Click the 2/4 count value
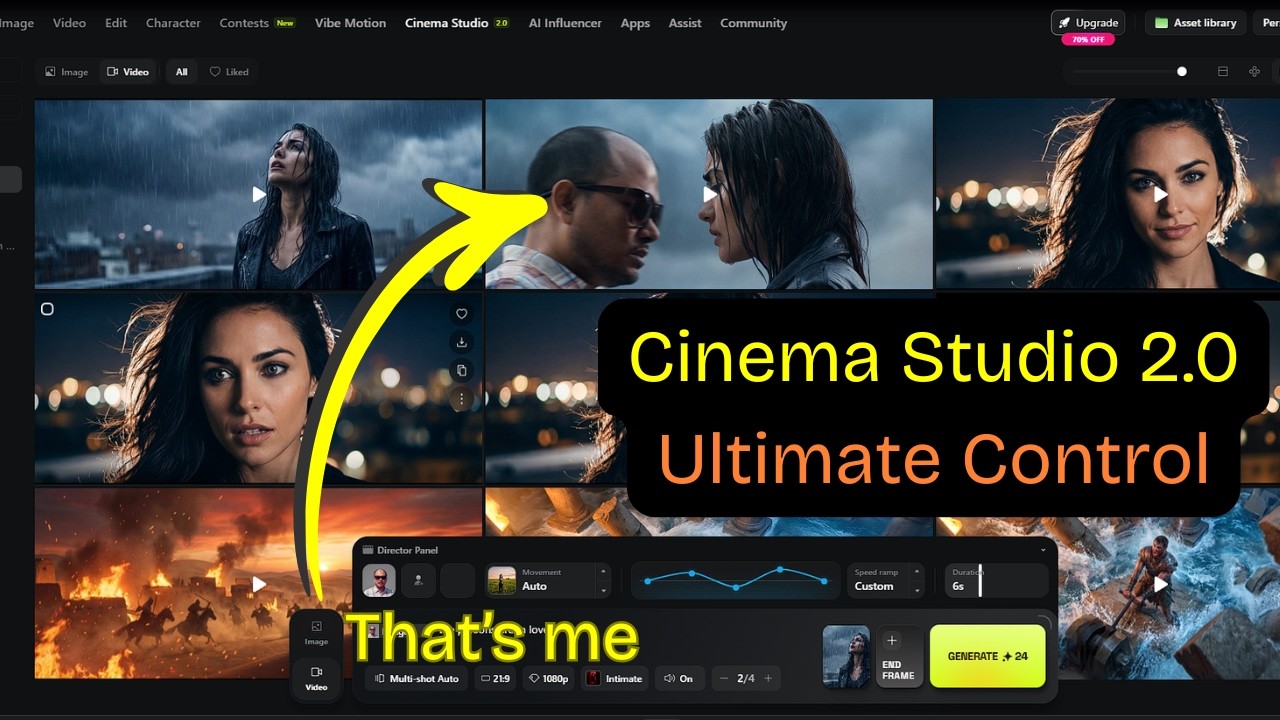Viewport: 1280px width, 720px height. click(746, 678)
